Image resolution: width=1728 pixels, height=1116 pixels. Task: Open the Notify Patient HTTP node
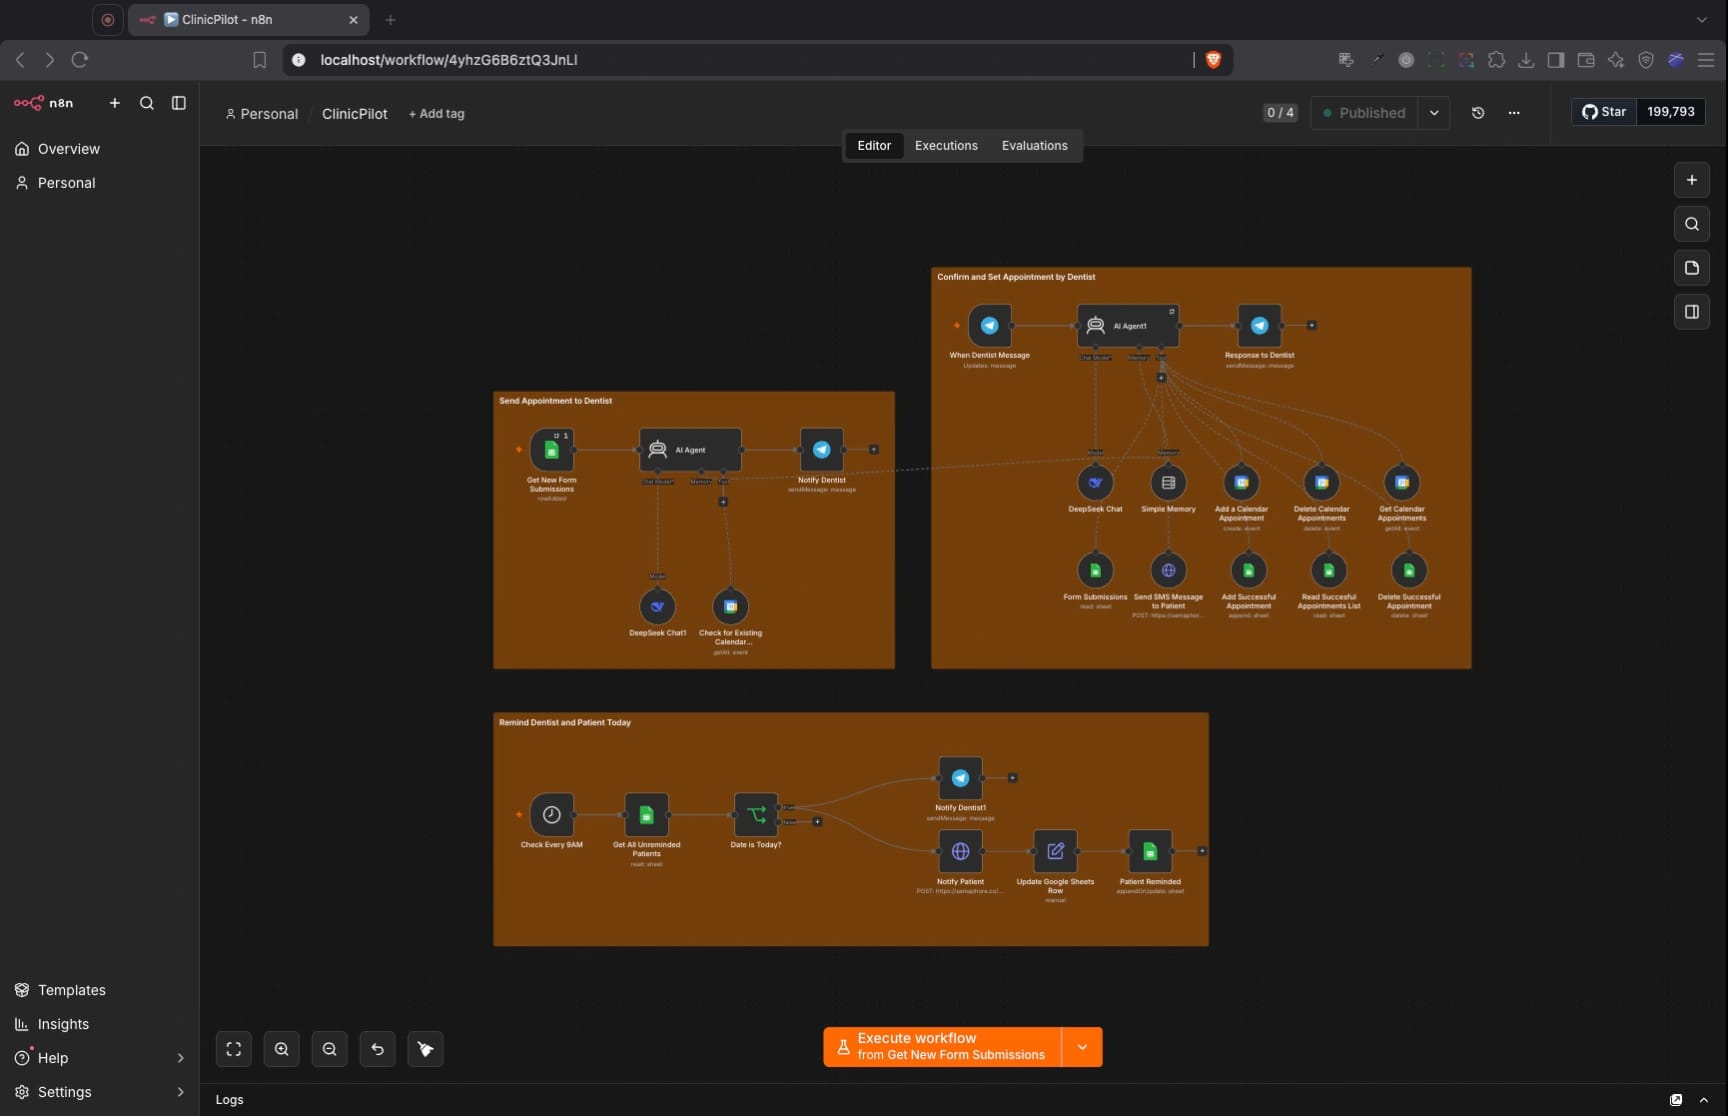pos(960,851)
